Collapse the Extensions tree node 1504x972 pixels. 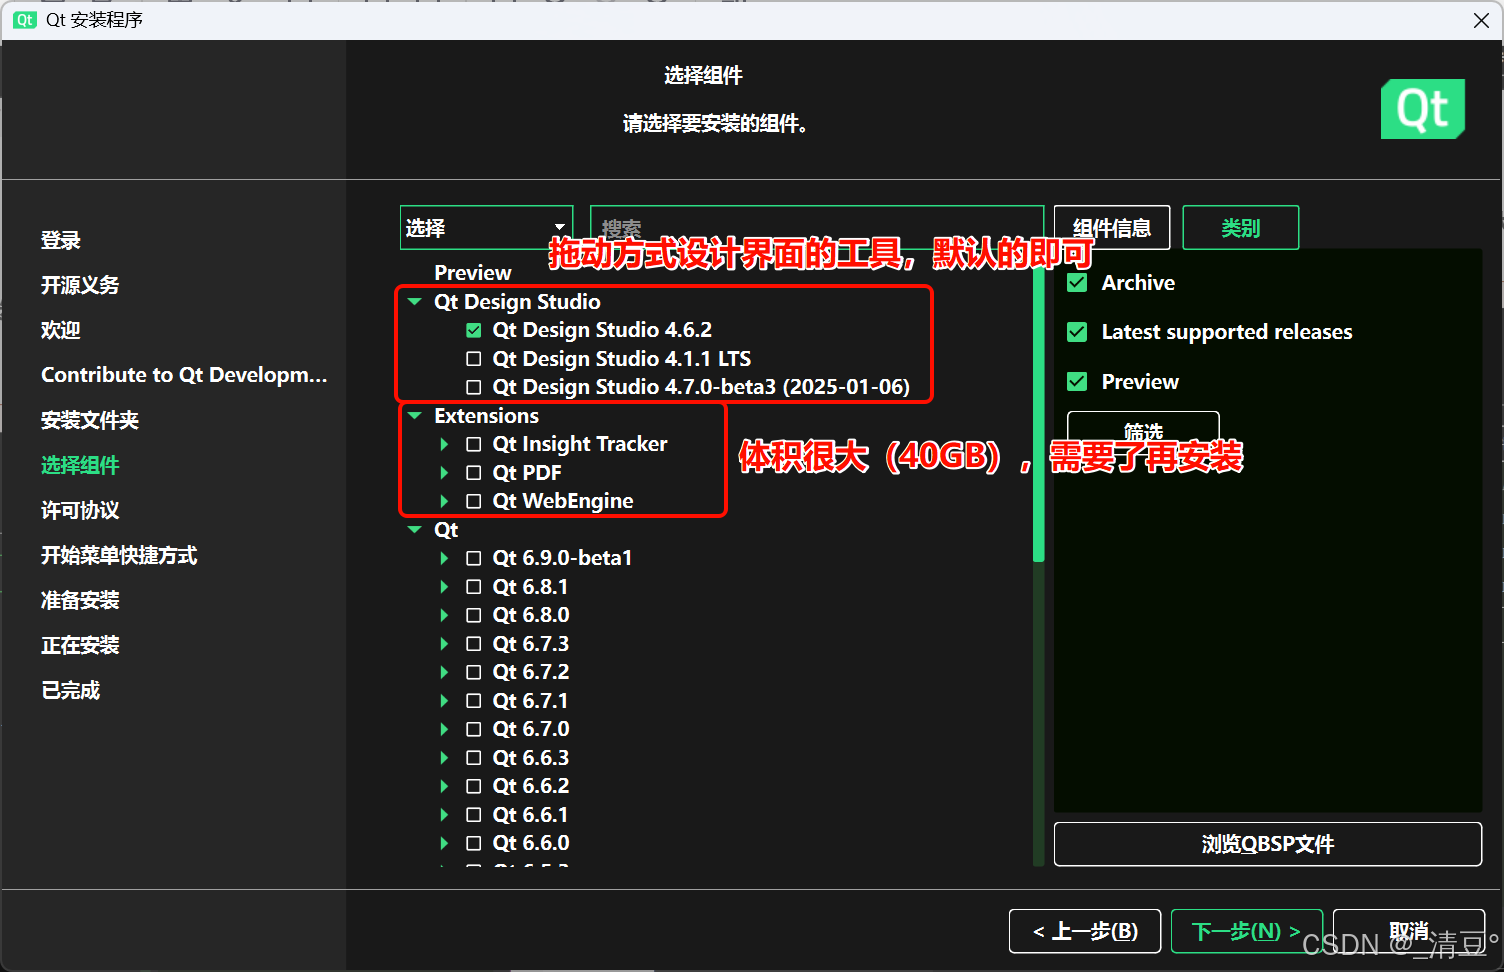point(415,416)
